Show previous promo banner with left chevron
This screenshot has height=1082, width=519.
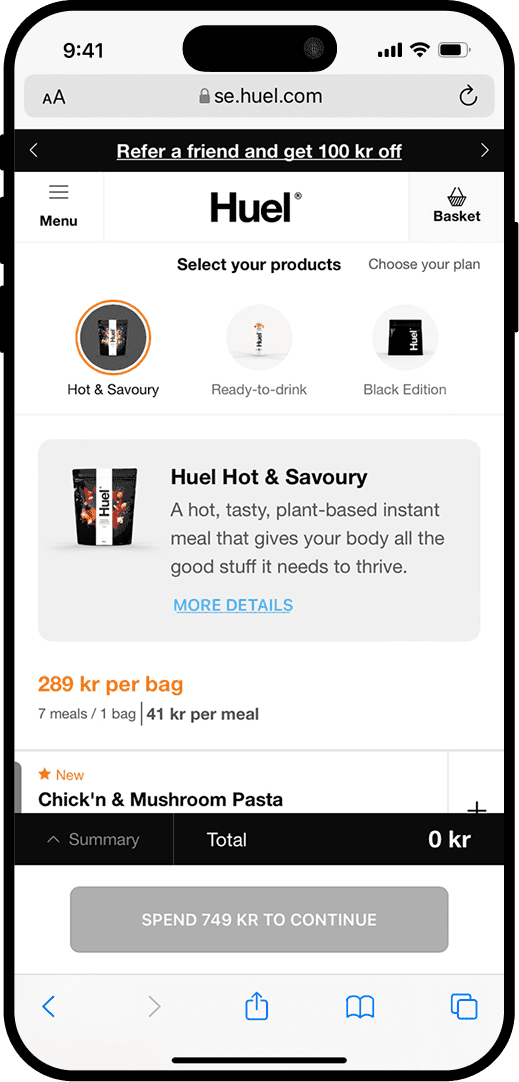[x=34, y=150]
